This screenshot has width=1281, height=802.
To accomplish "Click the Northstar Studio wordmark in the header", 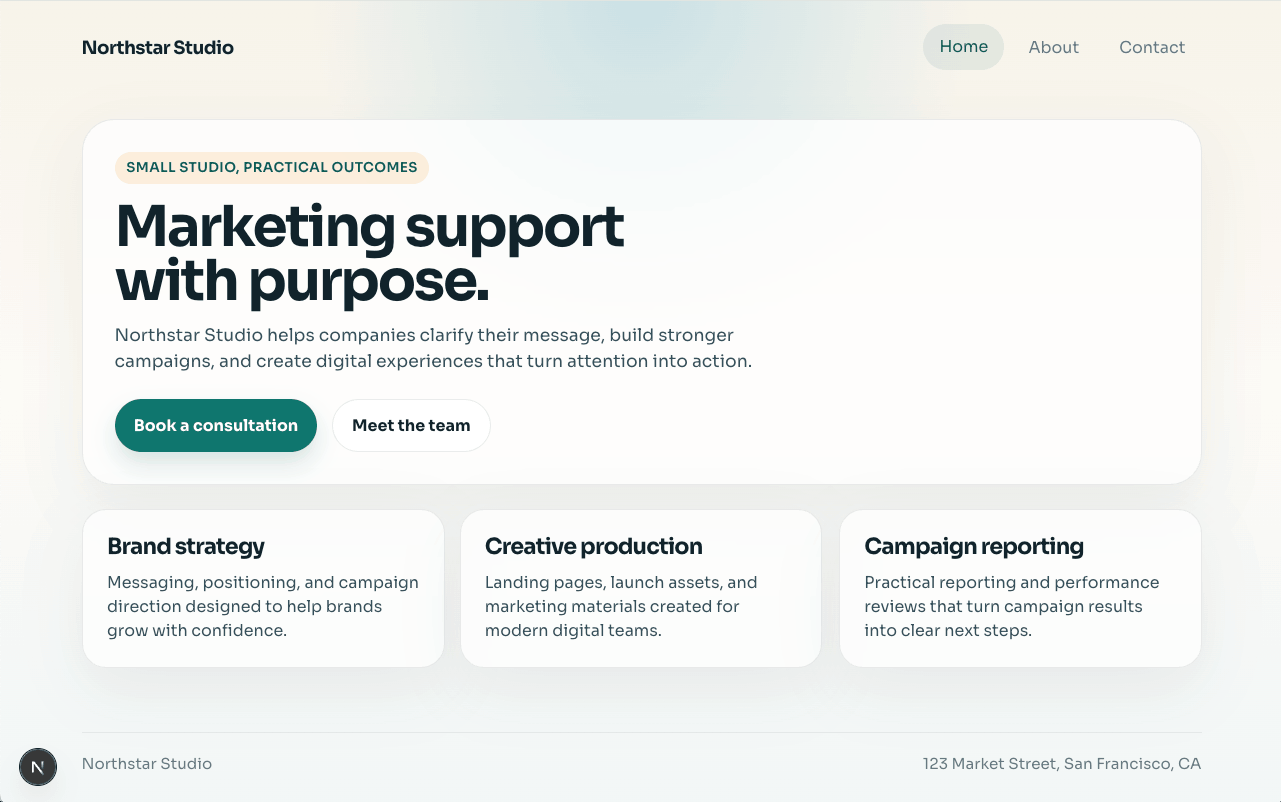I will 157,47.
